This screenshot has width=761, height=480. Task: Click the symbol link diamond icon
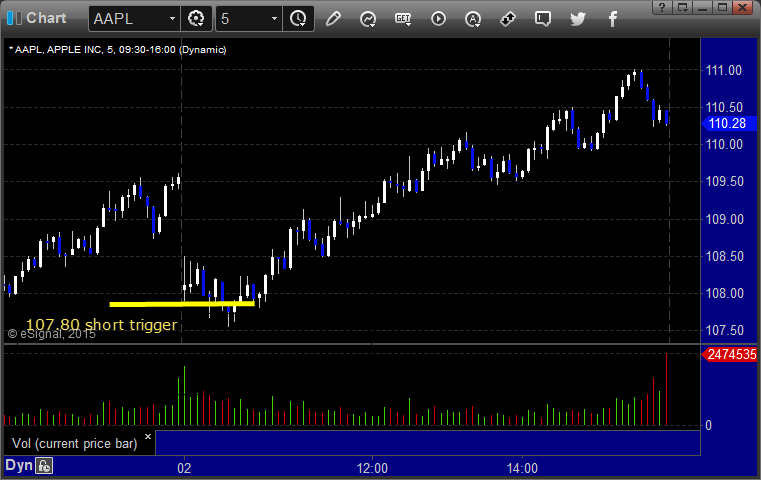[x=508, y=19]
